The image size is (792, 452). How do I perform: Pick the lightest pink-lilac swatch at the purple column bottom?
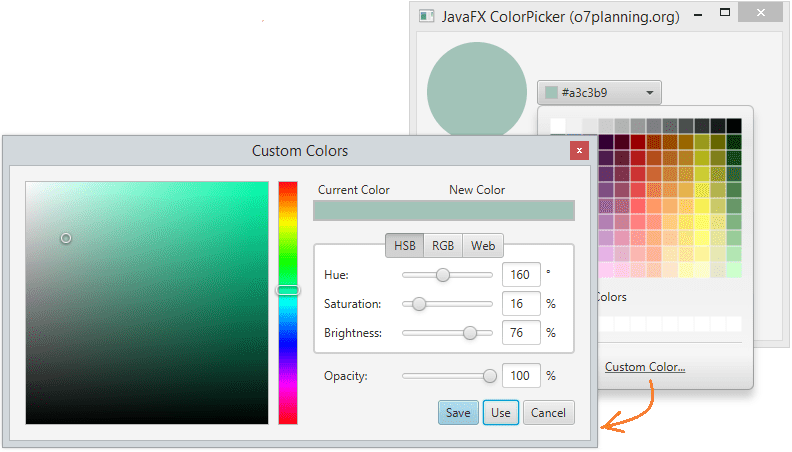[606, 270]
